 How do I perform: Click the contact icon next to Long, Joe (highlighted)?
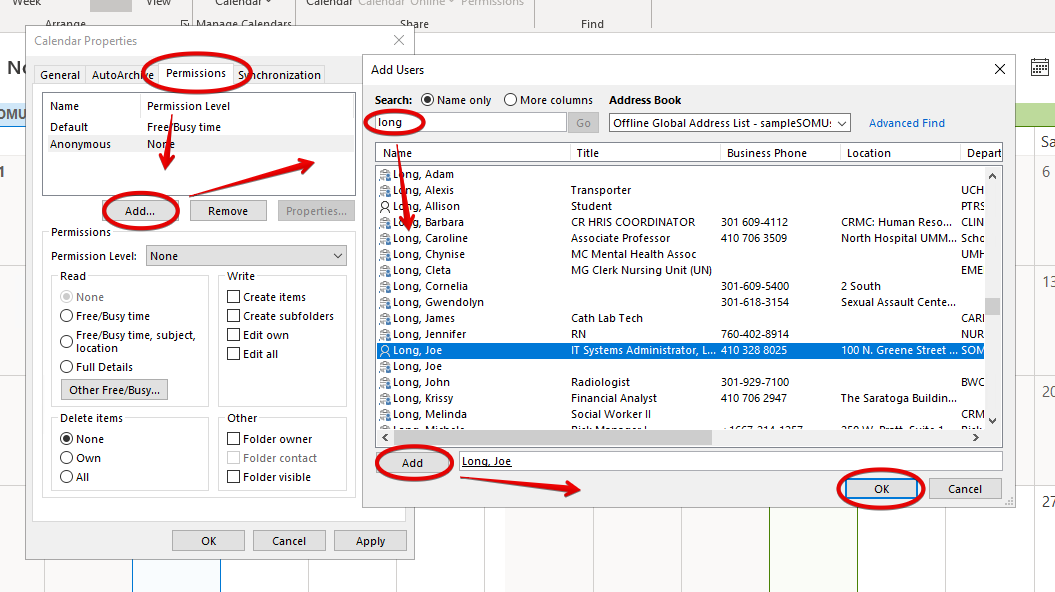[385, 350]
